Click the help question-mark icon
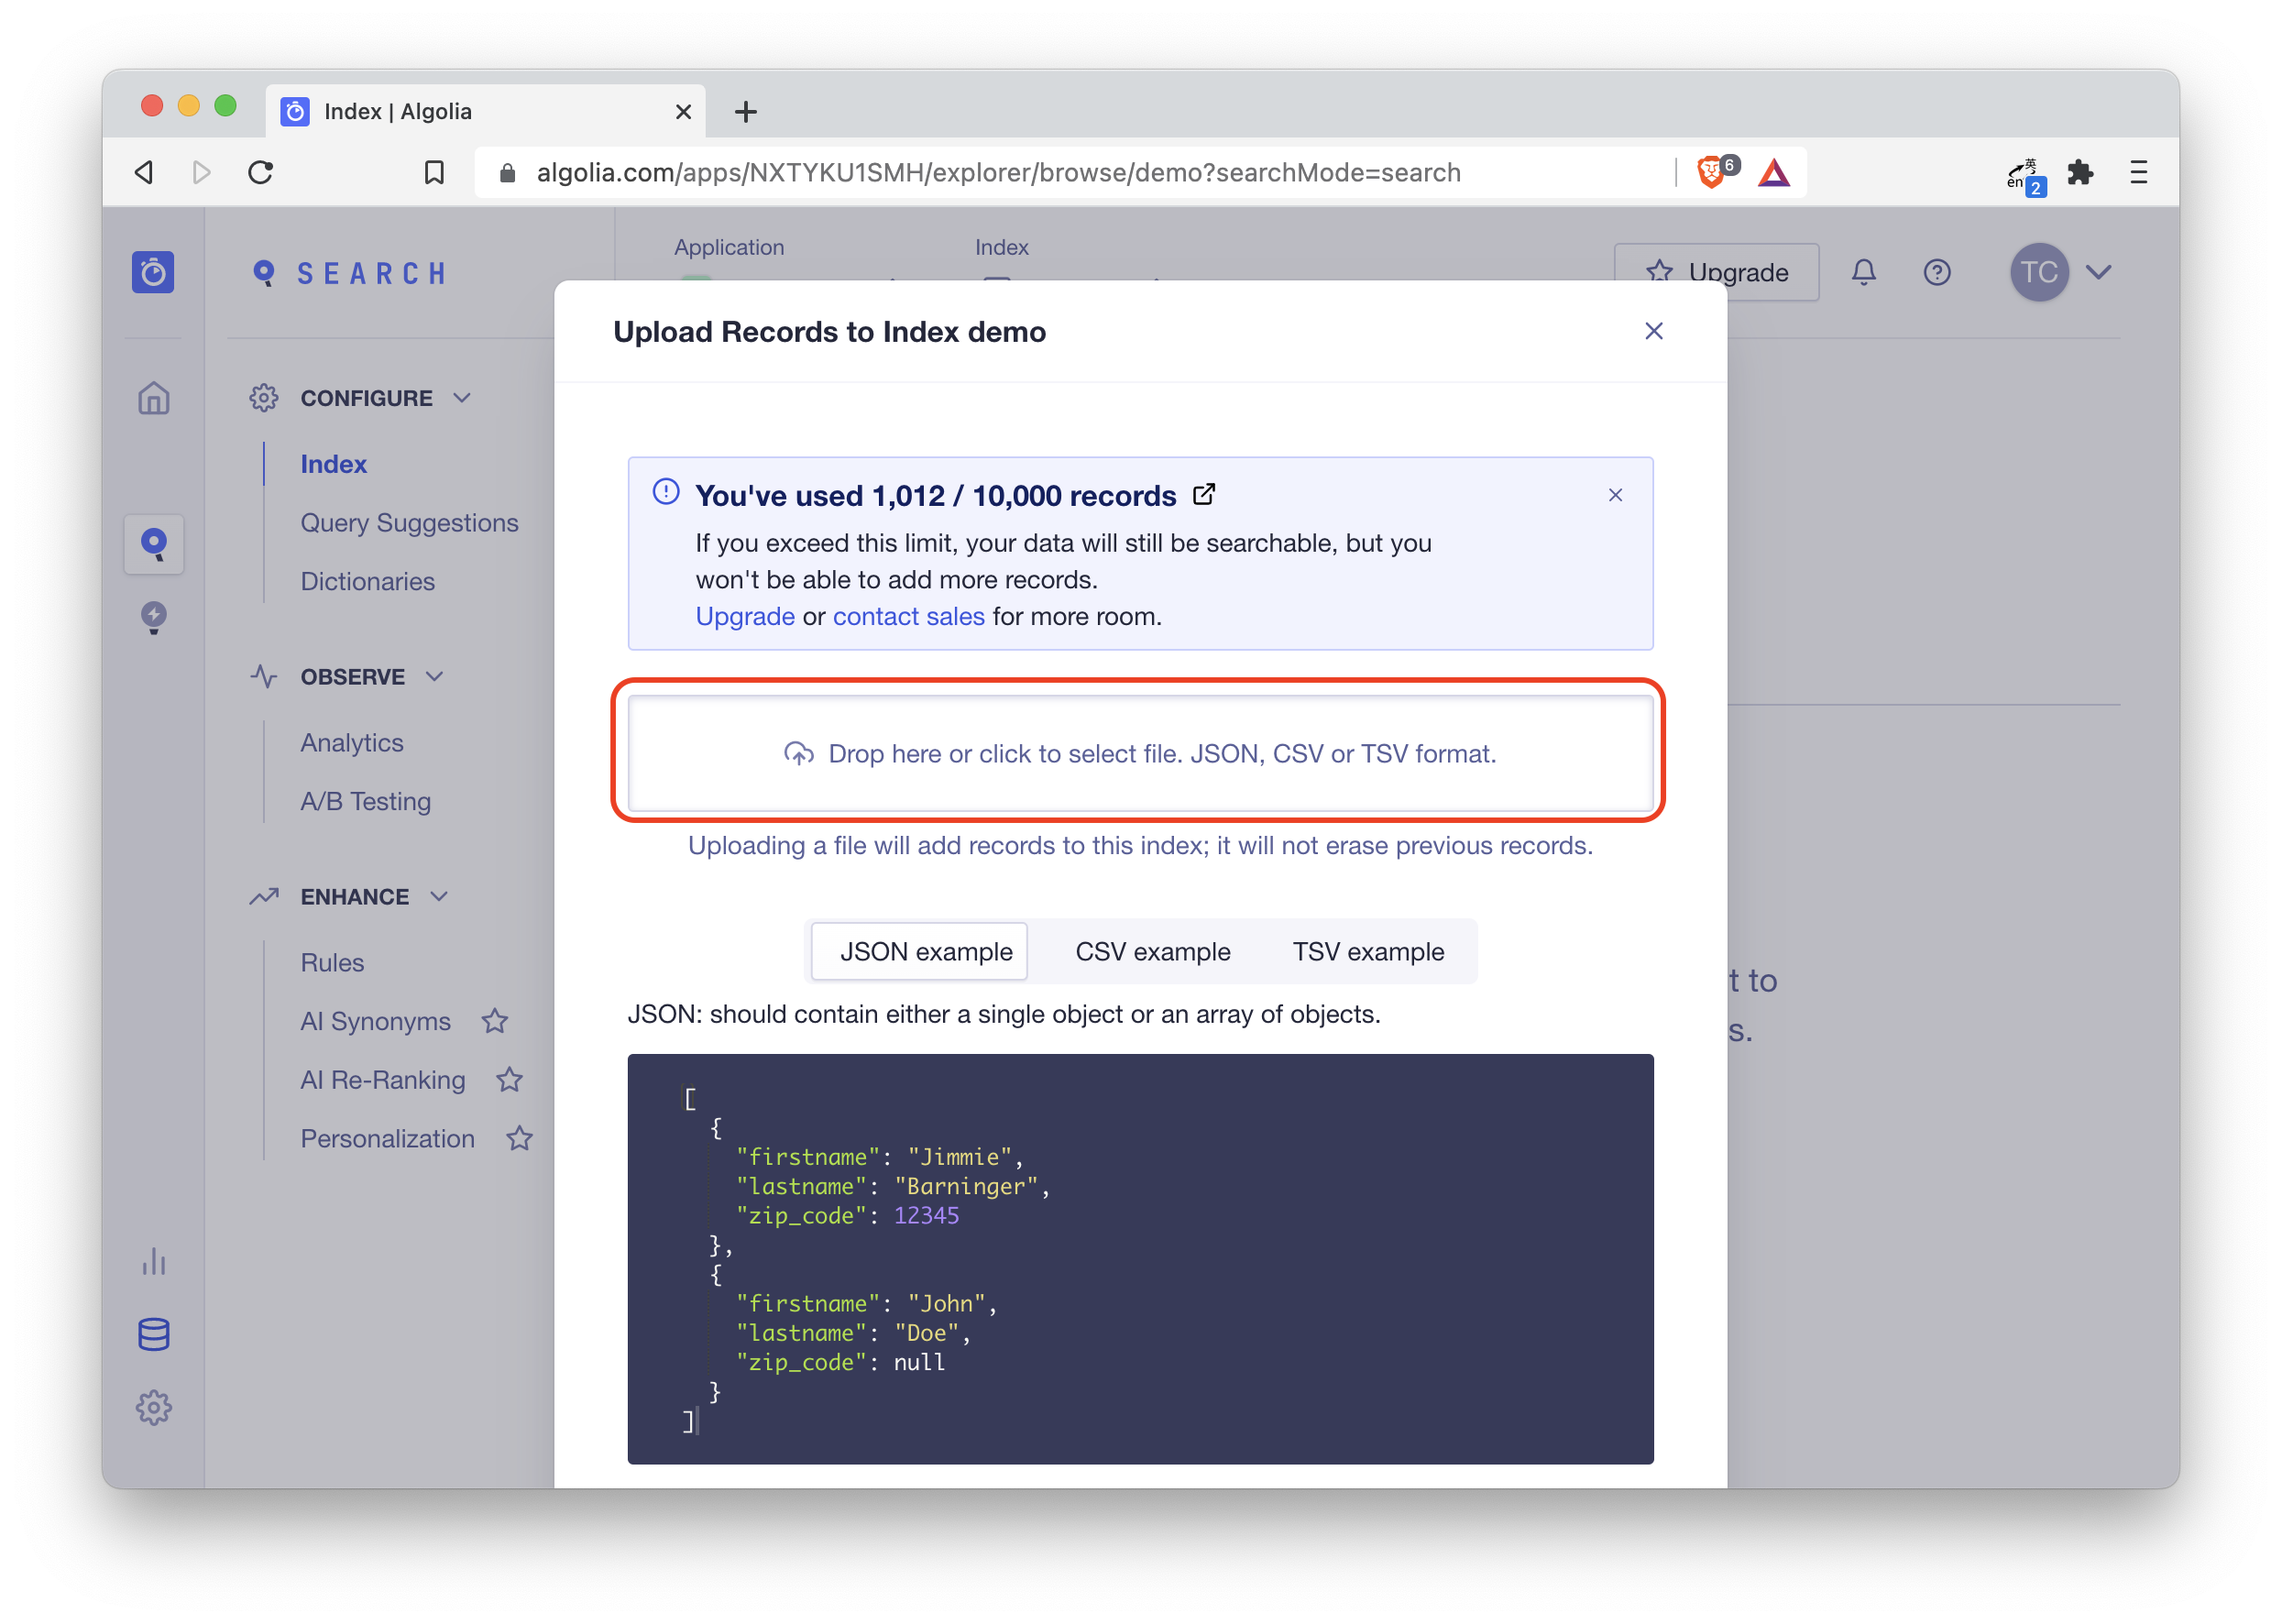Screen dimensions: 2282x1624 pyautogui.click(x=1937, y=272)
